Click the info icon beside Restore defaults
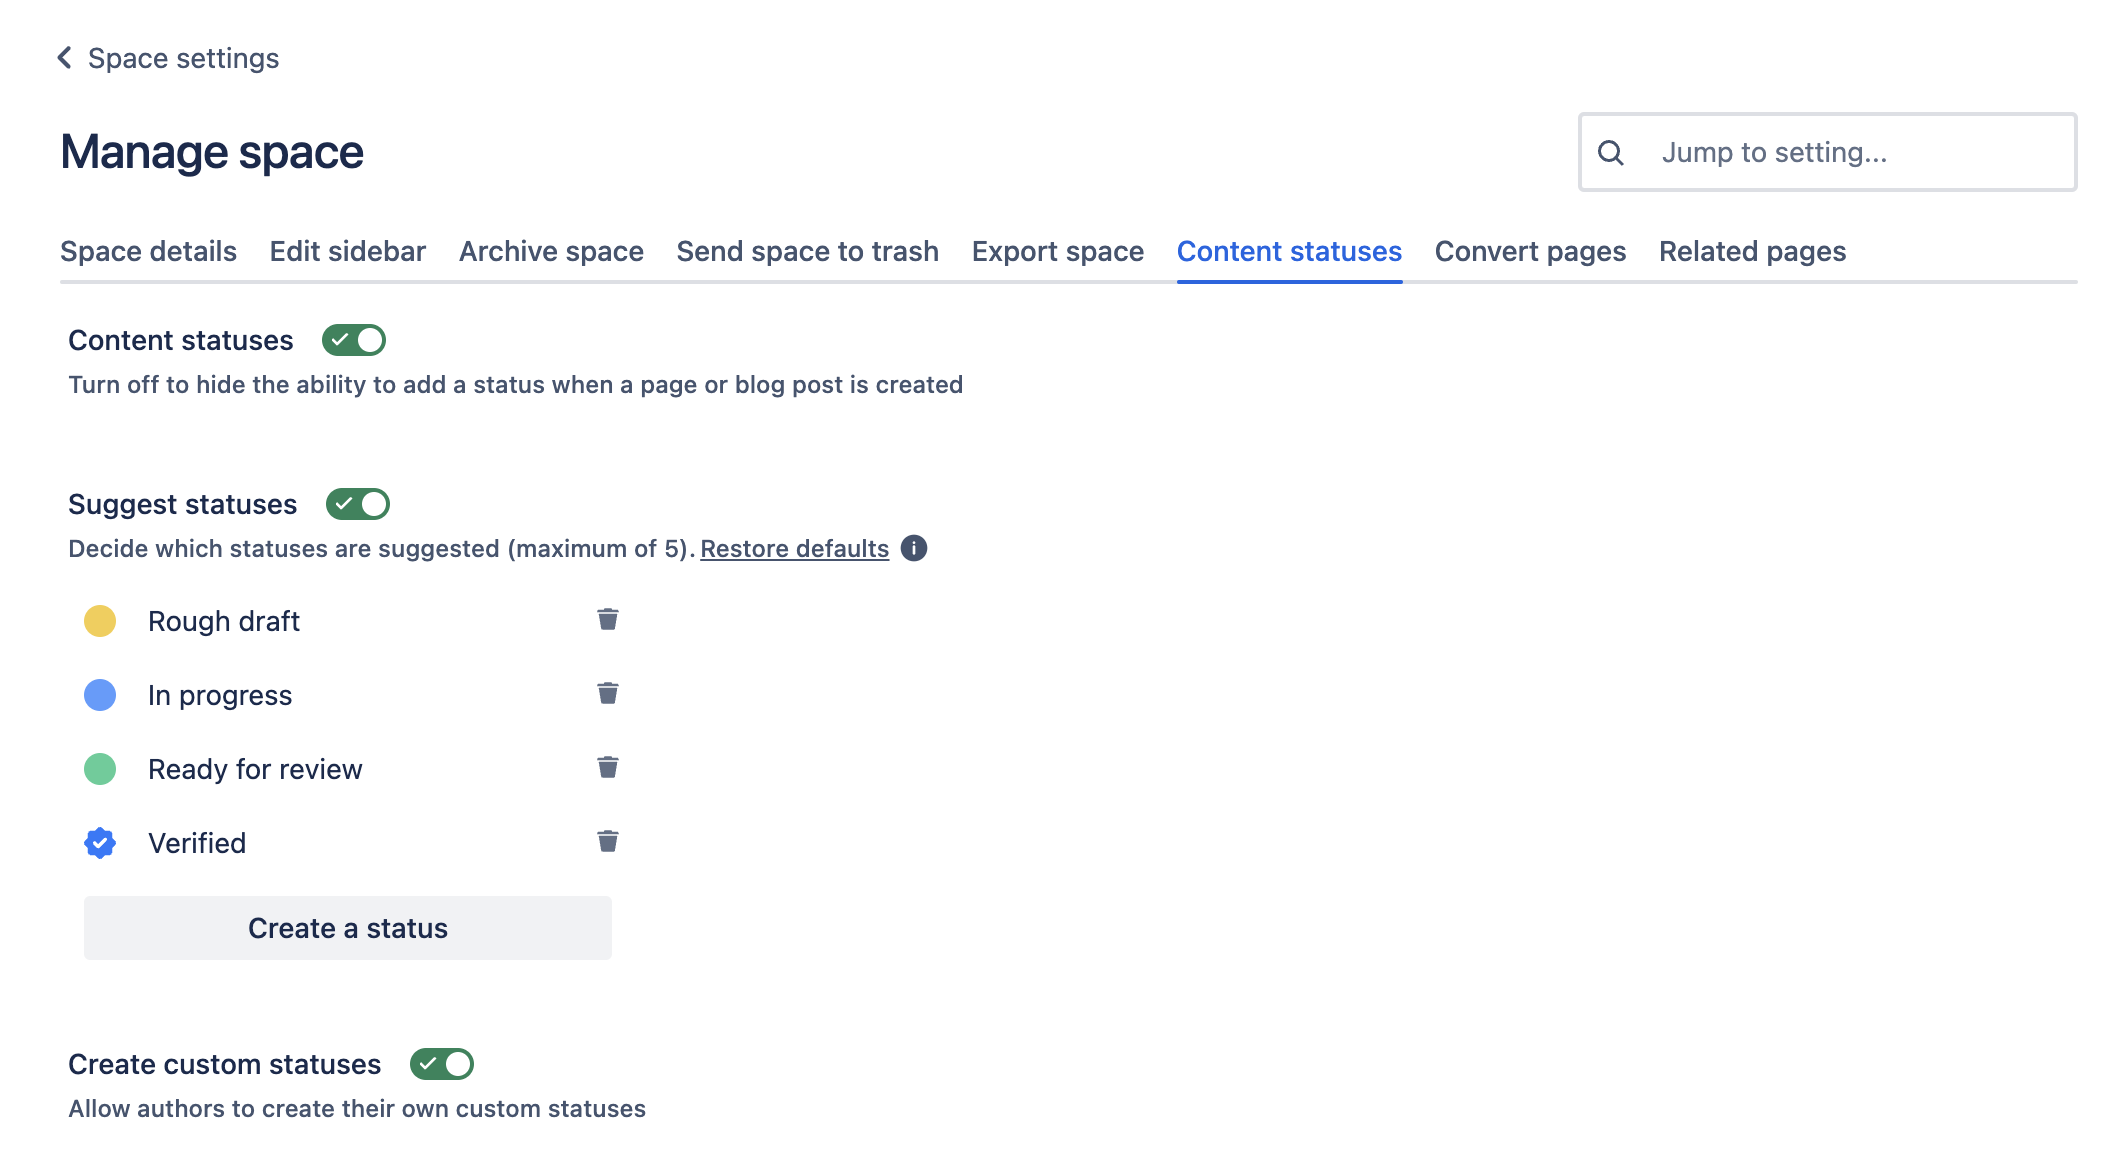The height and width of the screenshot is (1152, 2102). pyautogui.click(x=913, y=548)
